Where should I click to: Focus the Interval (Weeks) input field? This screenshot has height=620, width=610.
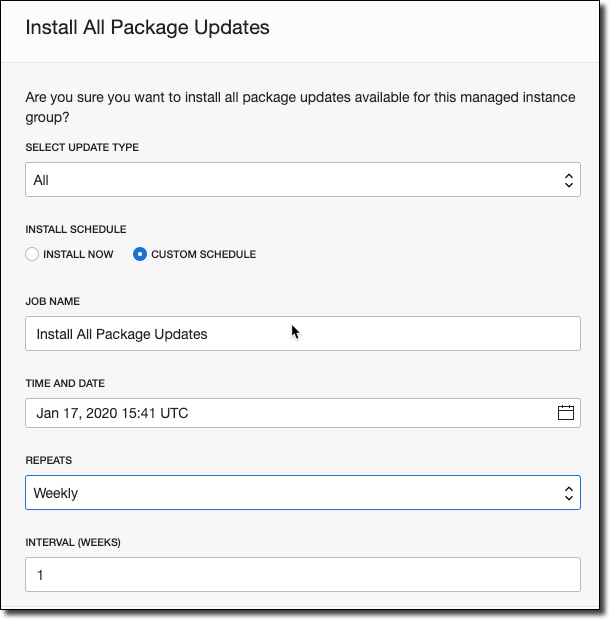pyautogui.click(x=300, y=575)
